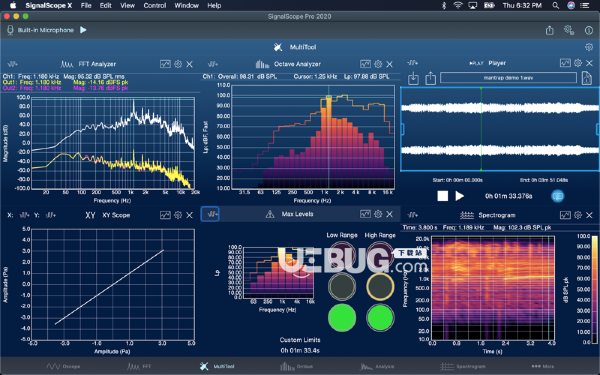Close the Player panel
Viewport: 600px width, 375px height.
pyautogui.click(x=589, y=63)
